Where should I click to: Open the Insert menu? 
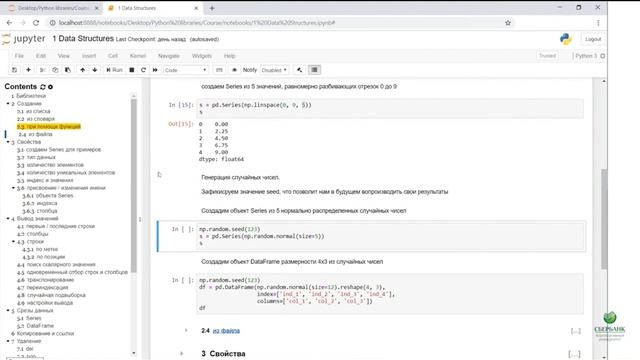(x=89, y=56)
